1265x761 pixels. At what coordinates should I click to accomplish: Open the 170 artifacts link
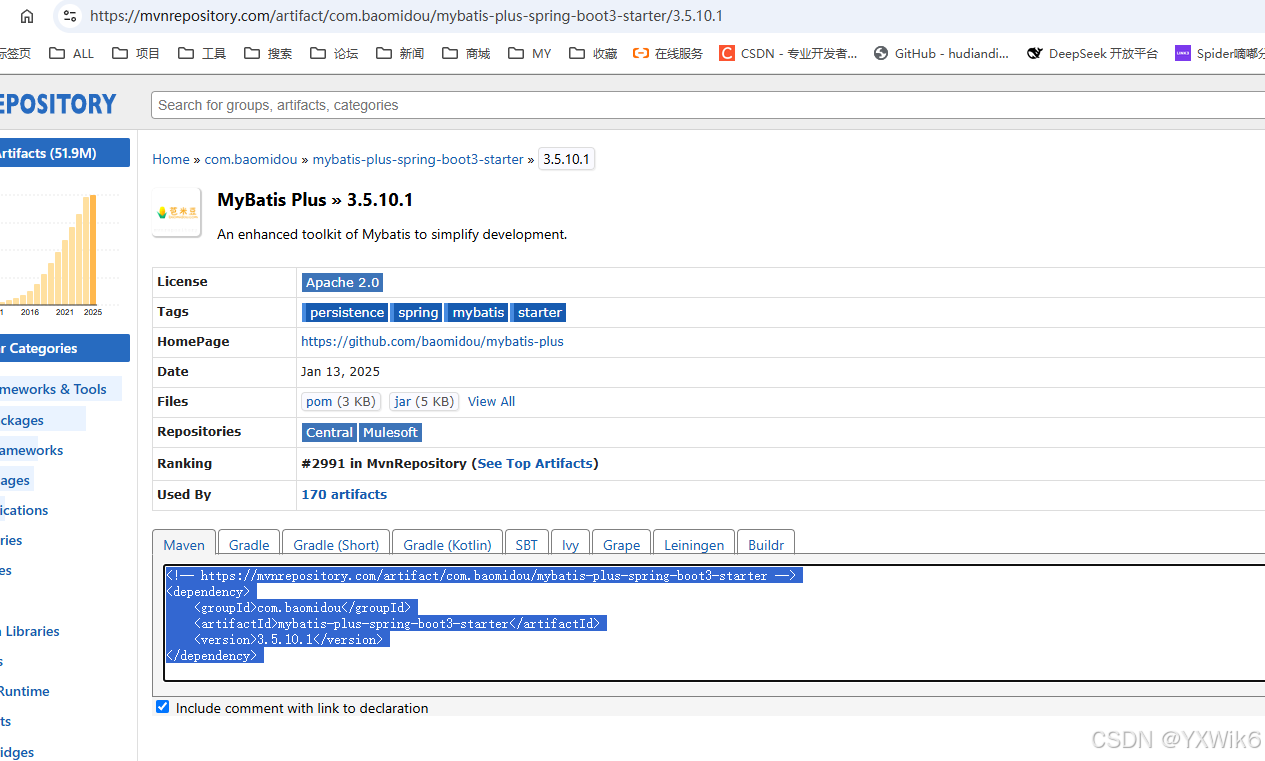[x=344, y=494]
